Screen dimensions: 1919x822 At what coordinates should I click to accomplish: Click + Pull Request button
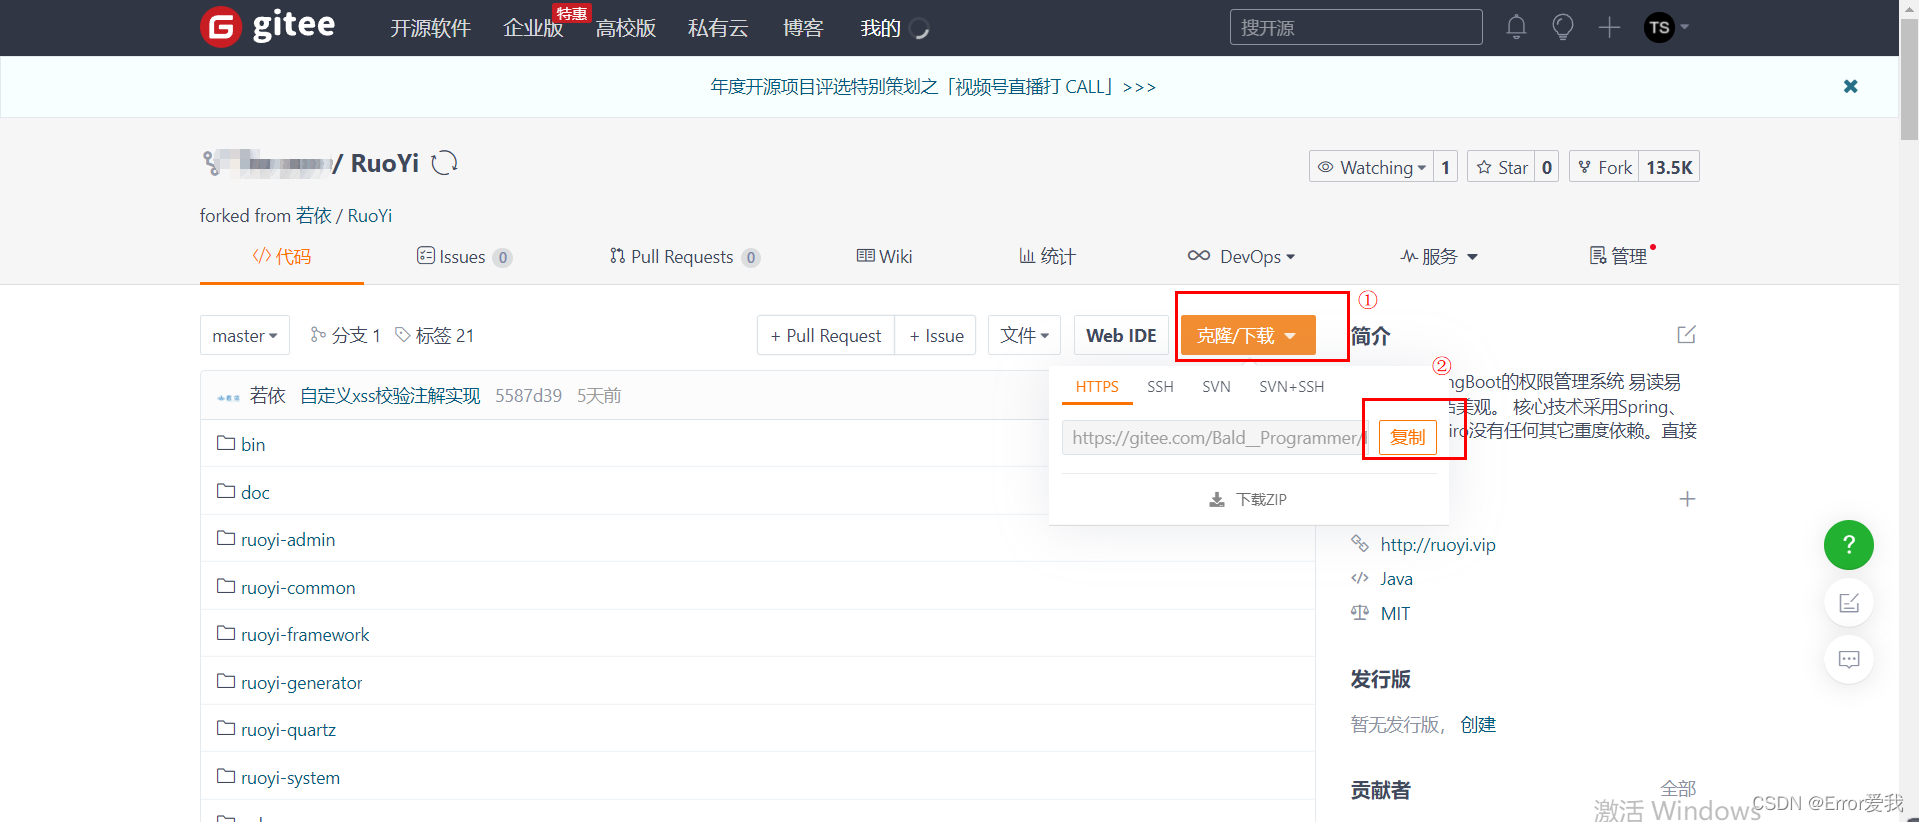click(826, 335)
